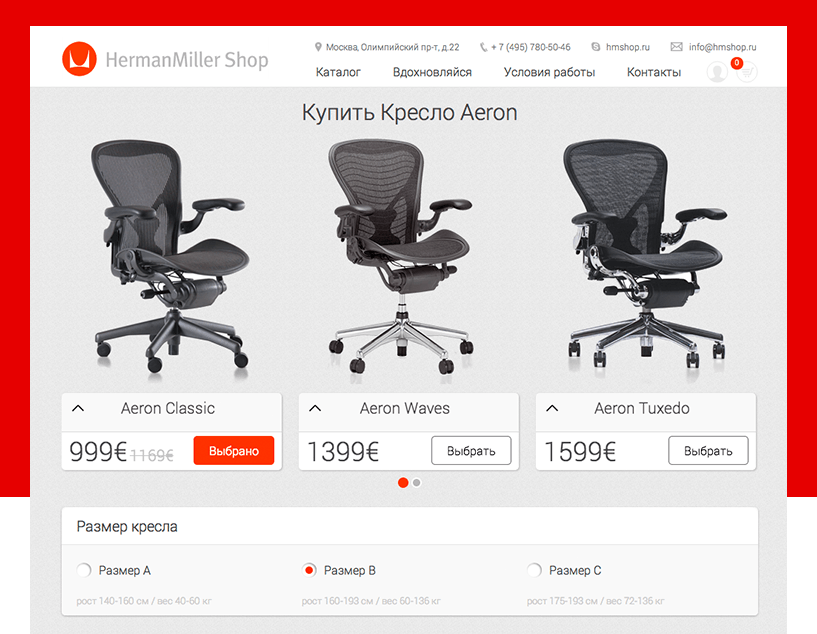Click the Aeron Waves title text

[x=404, y=408]
